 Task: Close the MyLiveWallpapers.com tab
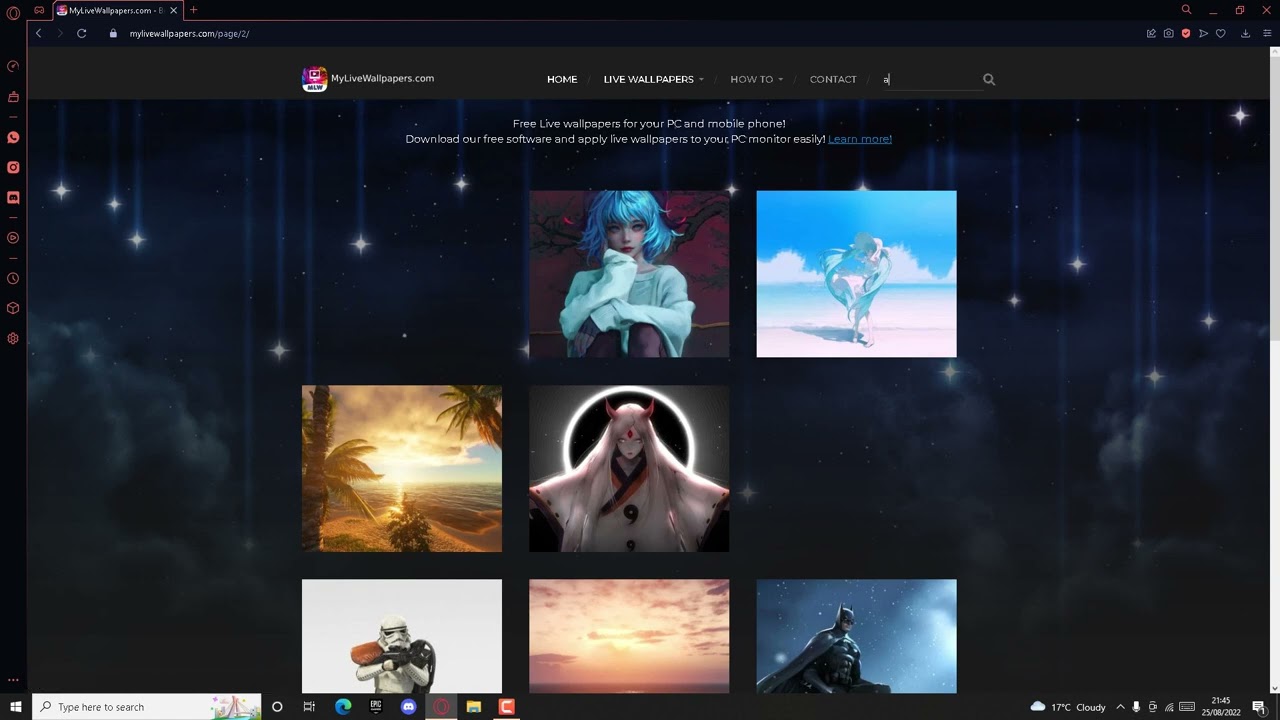(175, 10)
